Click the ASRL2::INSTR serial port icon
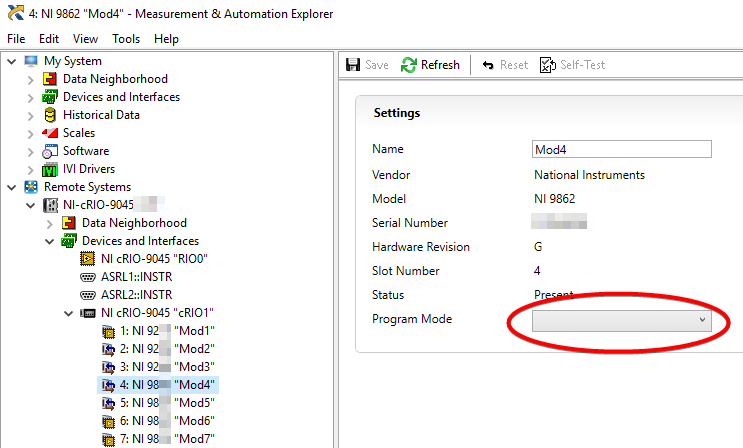Screen dimensions: 743x448 (88, 295)
